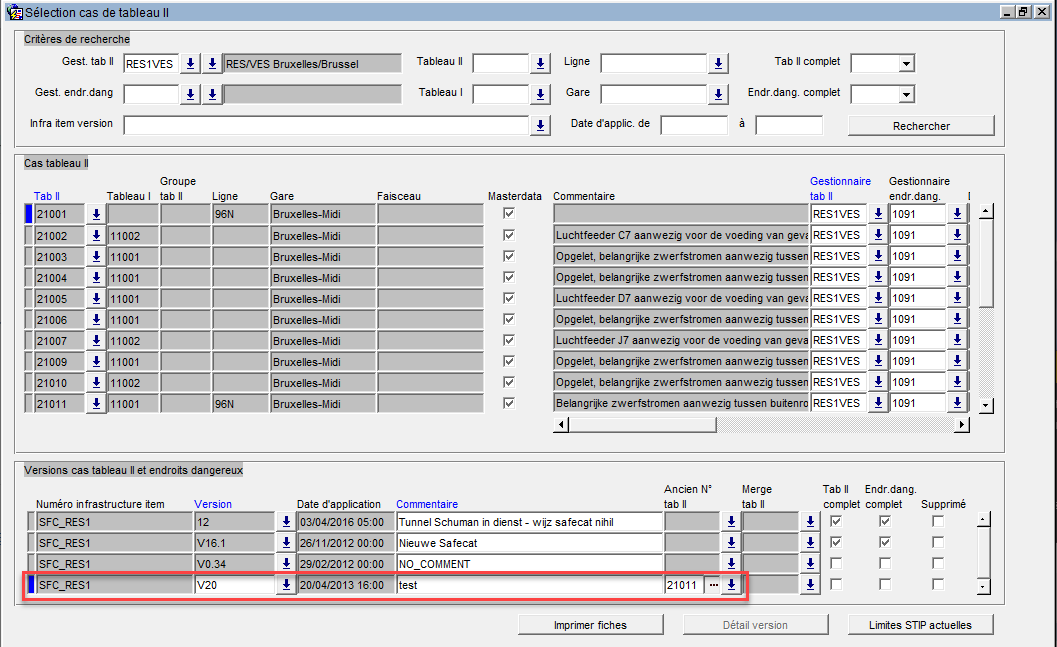The height and width of the screenshot is (647, 1057).
Task: Open Gestionnaire endr.dang. lookup in row 21006
Action: tap(957, 319)
